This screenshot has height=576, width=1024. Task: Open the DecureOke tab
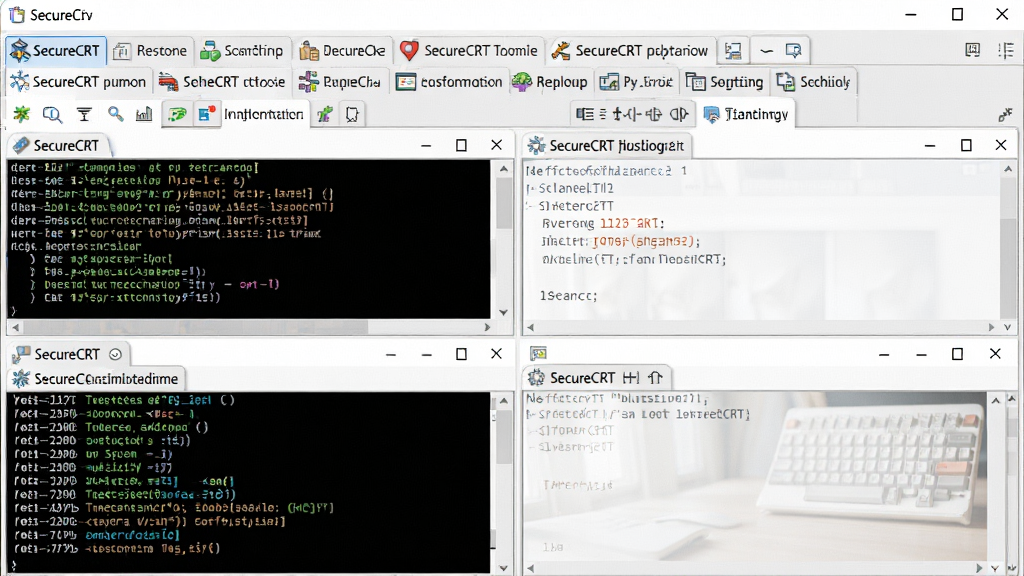[x=342, y=51]
